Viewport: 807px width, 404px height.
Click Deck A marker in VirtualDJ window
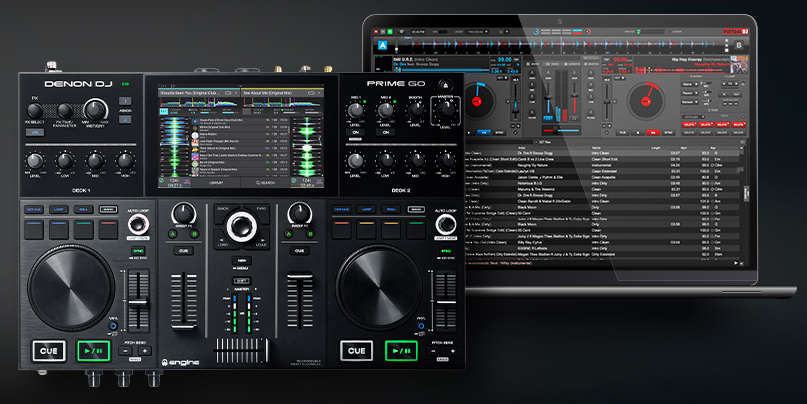pos(382,45)
